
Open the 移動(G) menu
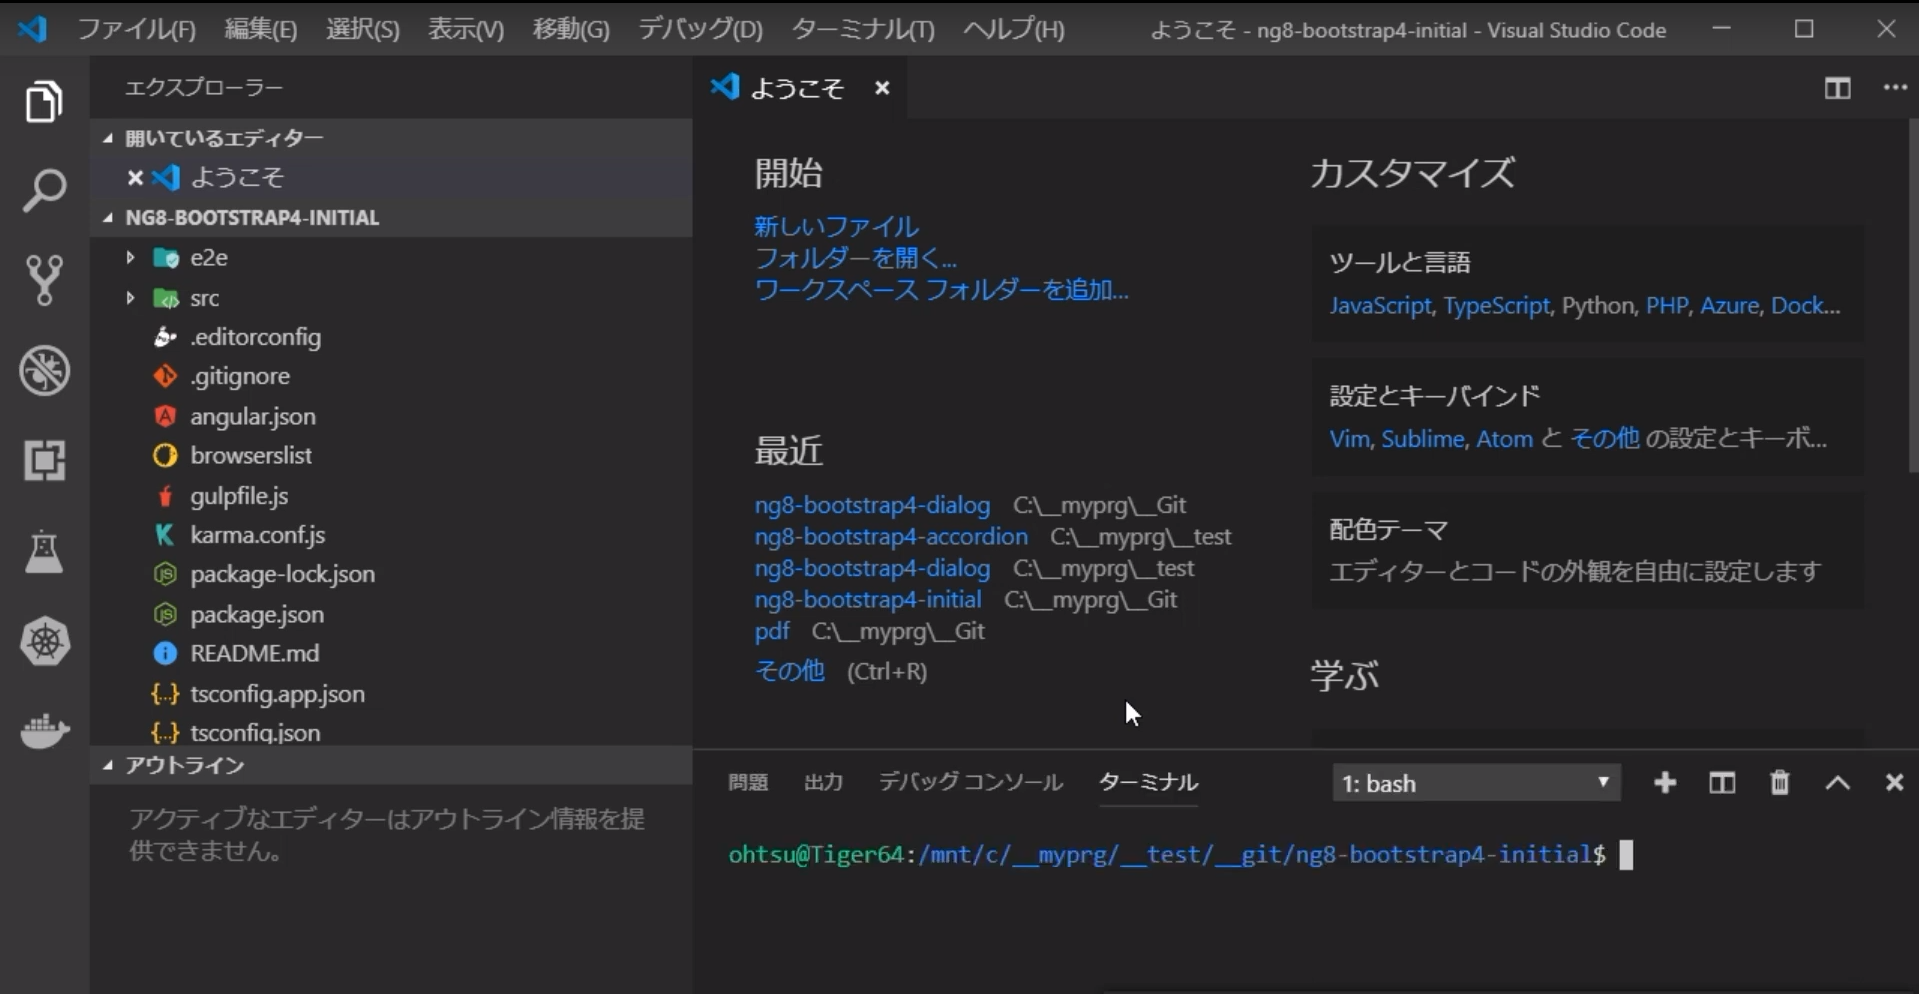[571, 29]
